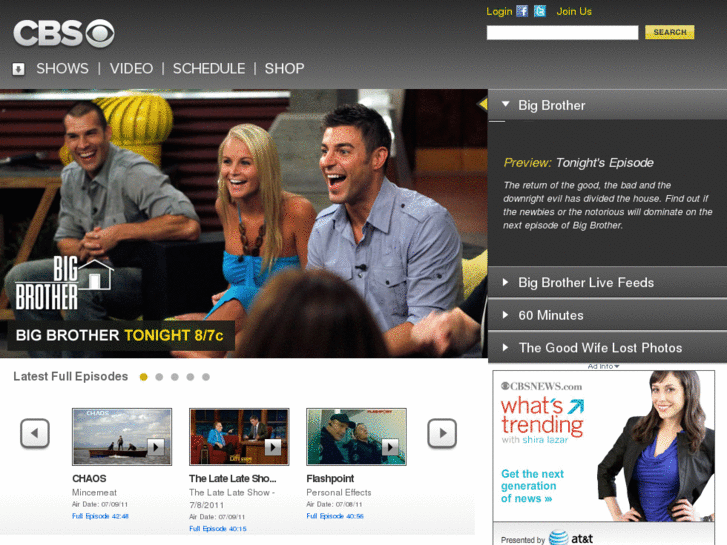727x545 pixels.
Task: Open the Ad Info dropdown
Action: (x=603, y=366)
